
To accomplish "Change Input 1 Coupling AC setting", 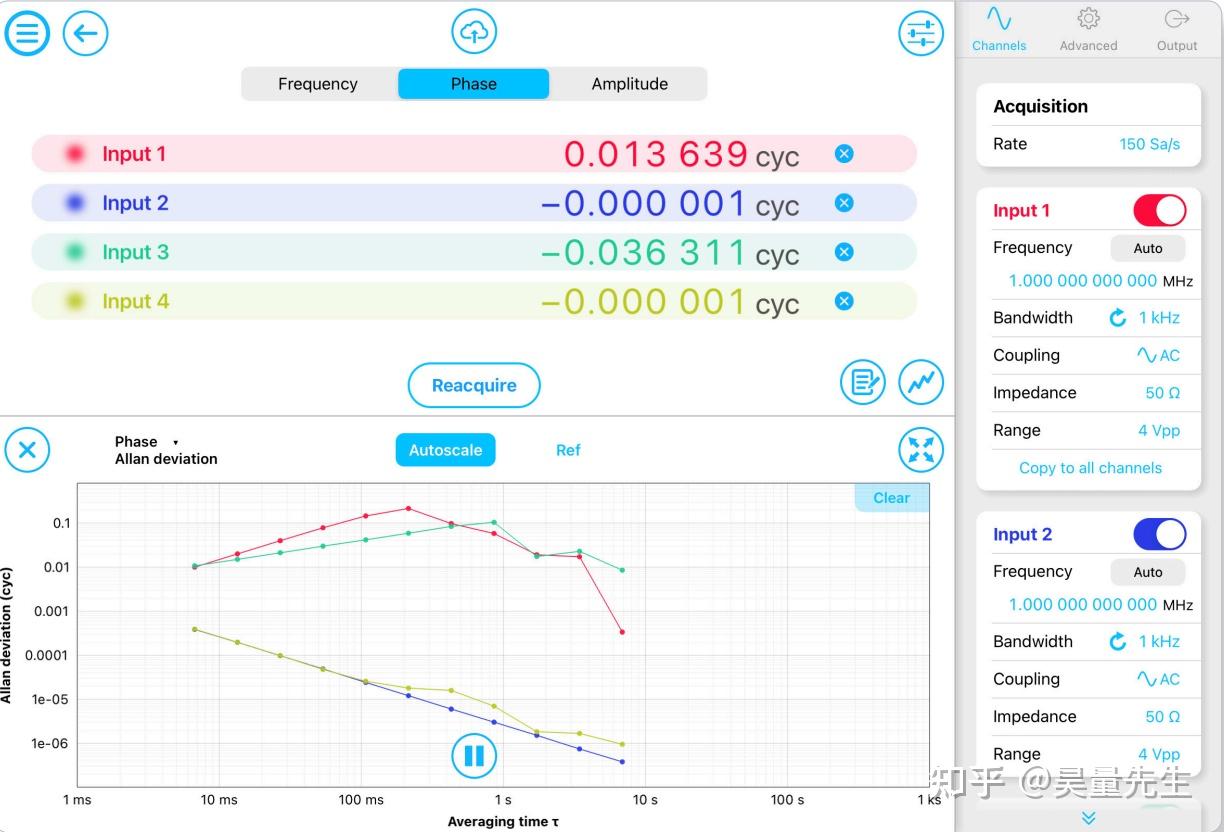I will [x=1158, y=355].
